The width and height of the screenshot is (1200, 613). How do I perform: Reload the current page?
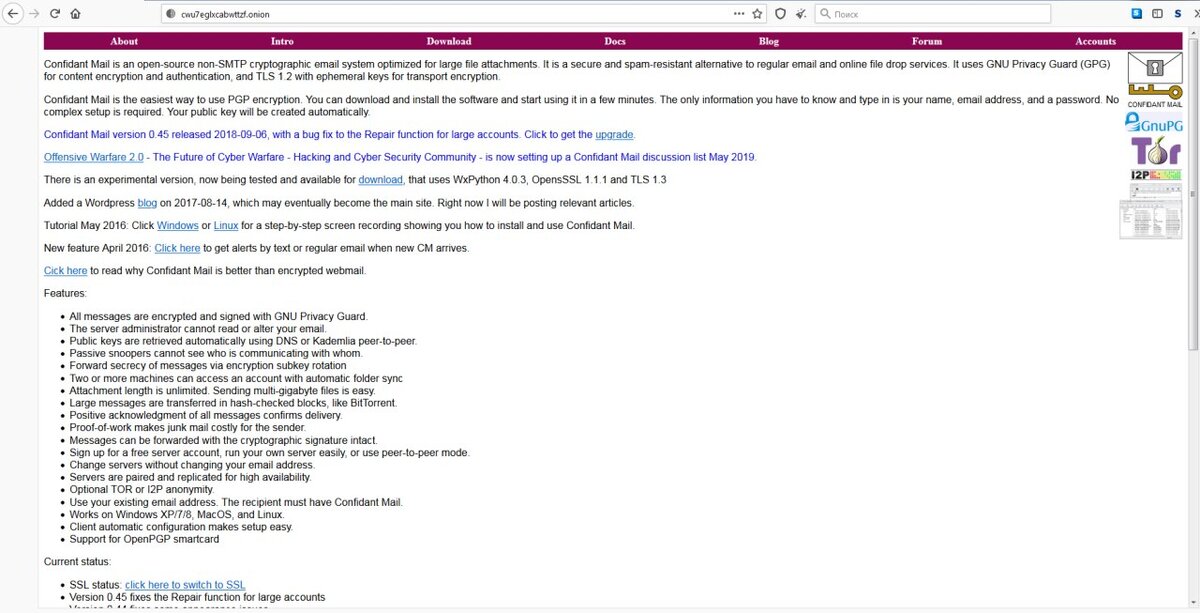point(55,14)
